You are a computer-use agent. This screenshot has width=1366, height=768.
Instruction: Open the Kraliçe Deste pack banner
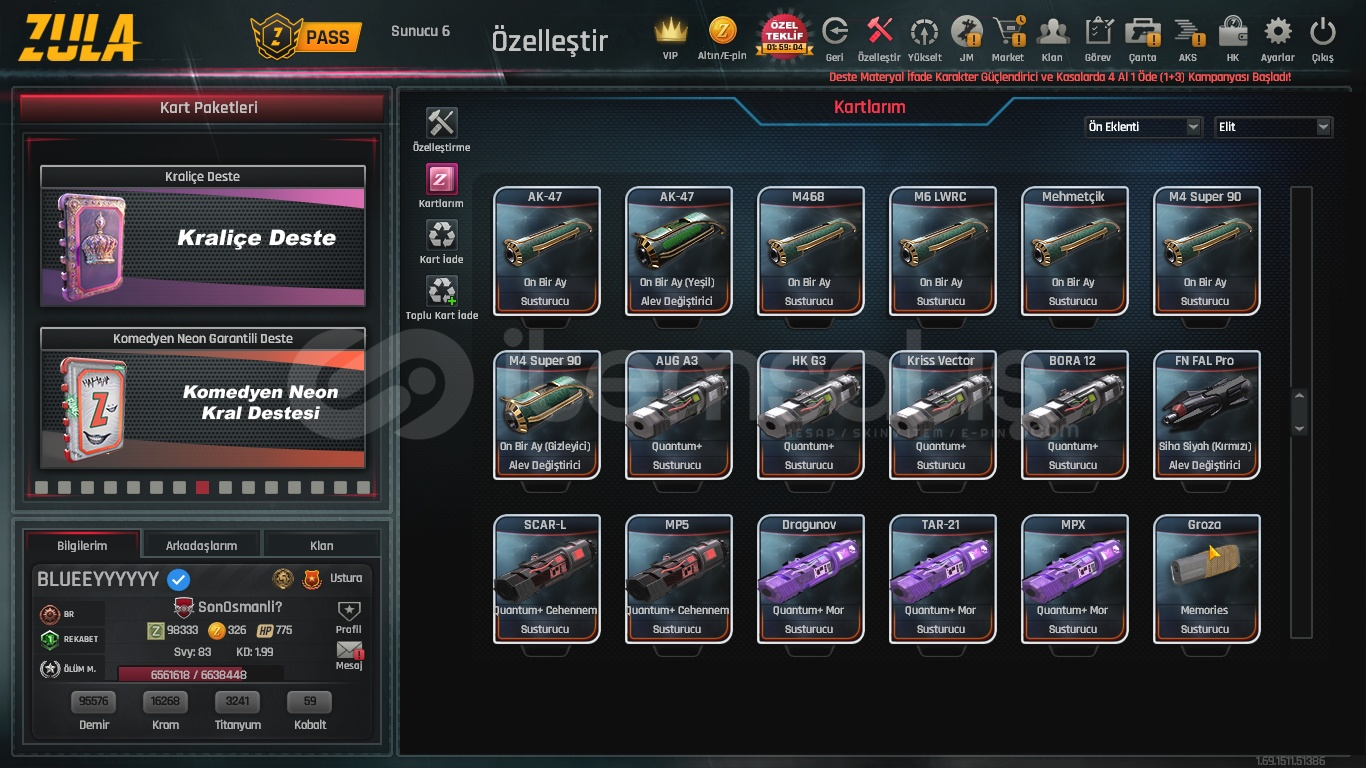click(203, 236)
